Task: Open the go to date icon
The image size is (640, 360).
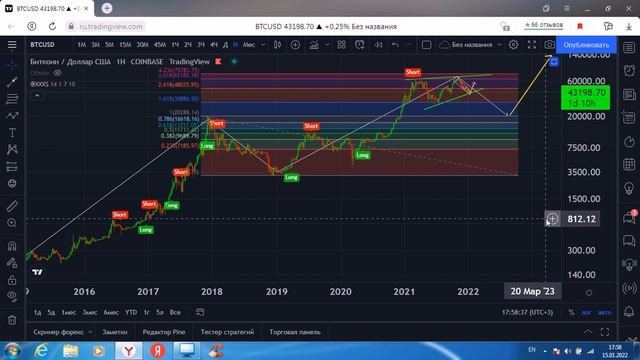Action: coord(200,313)
